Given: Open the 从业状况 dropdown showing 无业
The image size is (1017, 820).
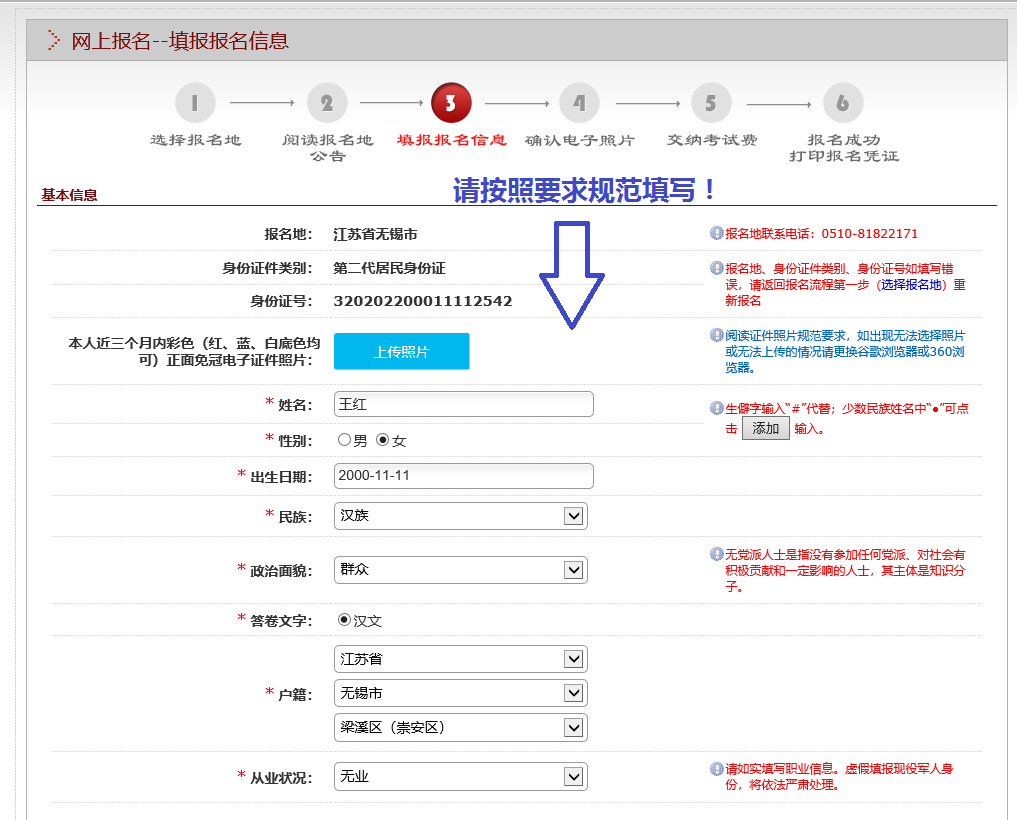Looking at the screenshot, I should click(461, 777).
